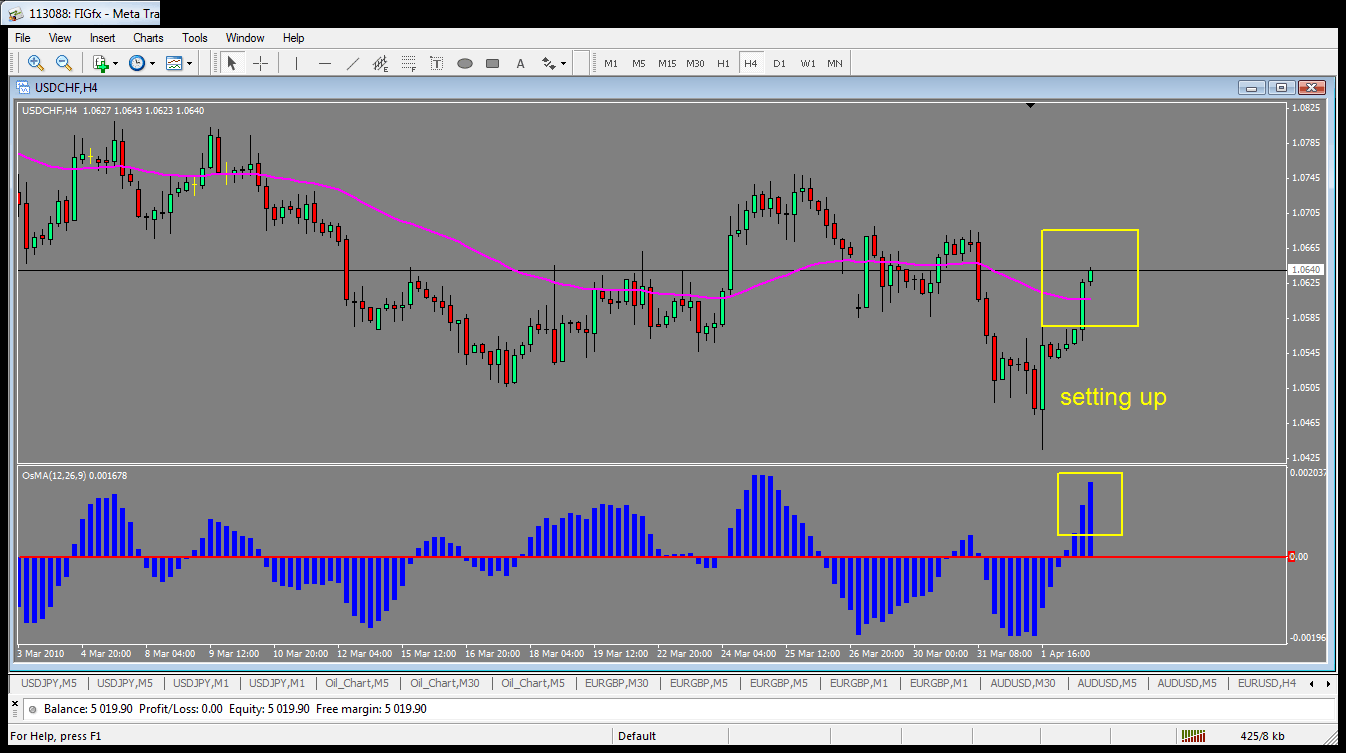This screenshot has height=753, width=1346.
Task: Expand the Templates dropdown arrow
Action: tap(189, 63)
